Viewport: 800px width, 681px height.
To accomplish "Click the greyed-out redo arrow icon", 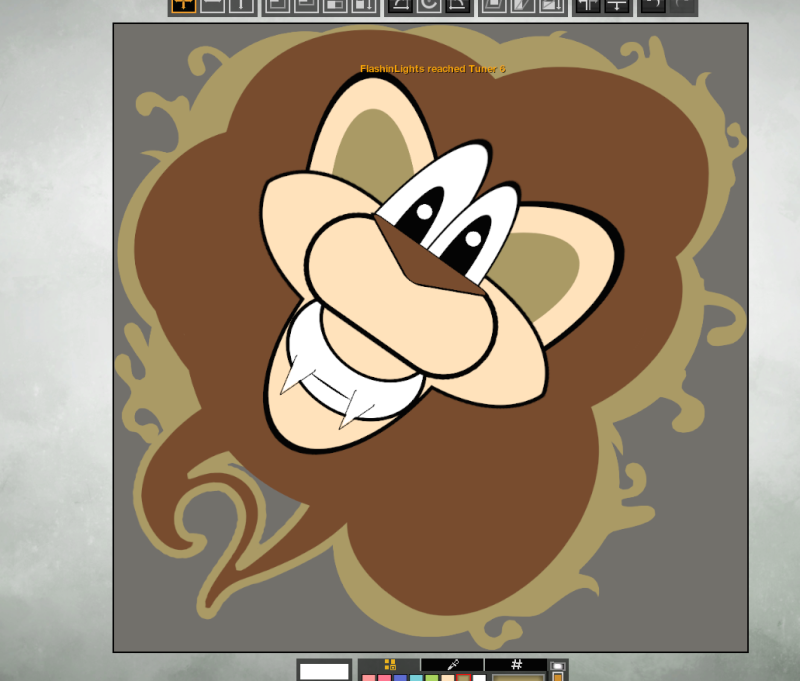I will [x=682, y=5].
